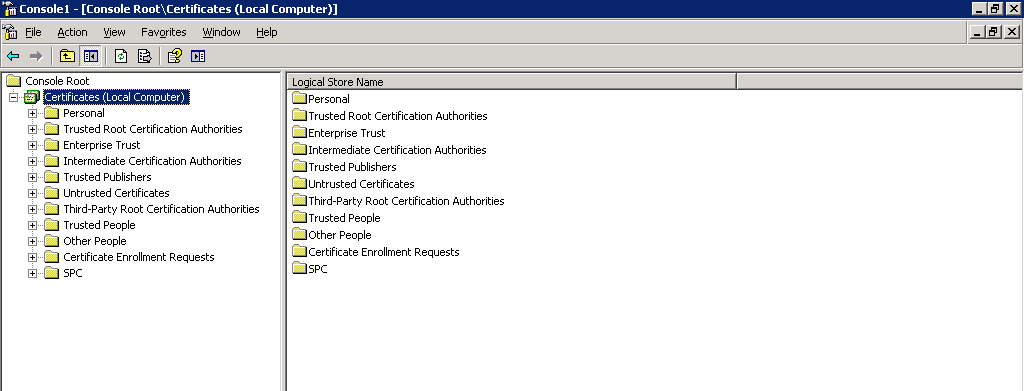Expand the Untrusted Certificates tree node
Image resolution: width=1024 pixels, height=391 pixels.
(x=32, y=193)
